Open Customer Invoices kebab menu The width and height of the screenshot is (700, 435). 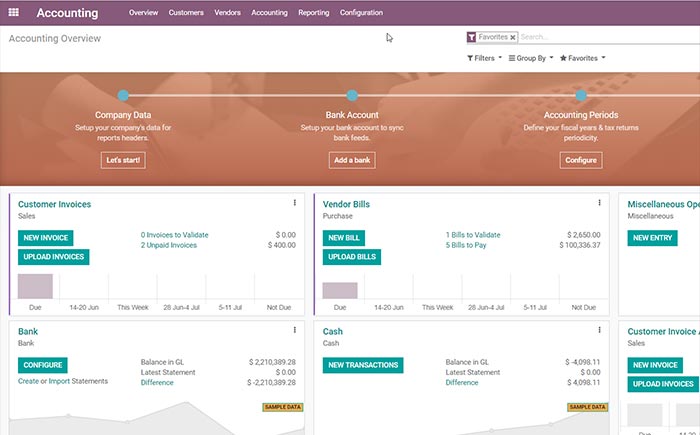(294, 202)
